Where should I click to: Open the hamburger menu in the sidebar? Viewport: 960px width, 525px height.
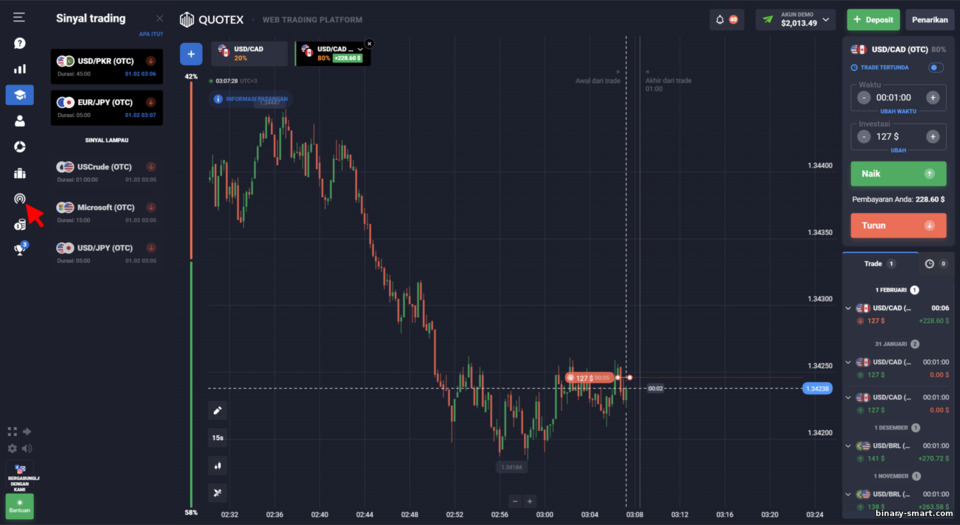19,17
